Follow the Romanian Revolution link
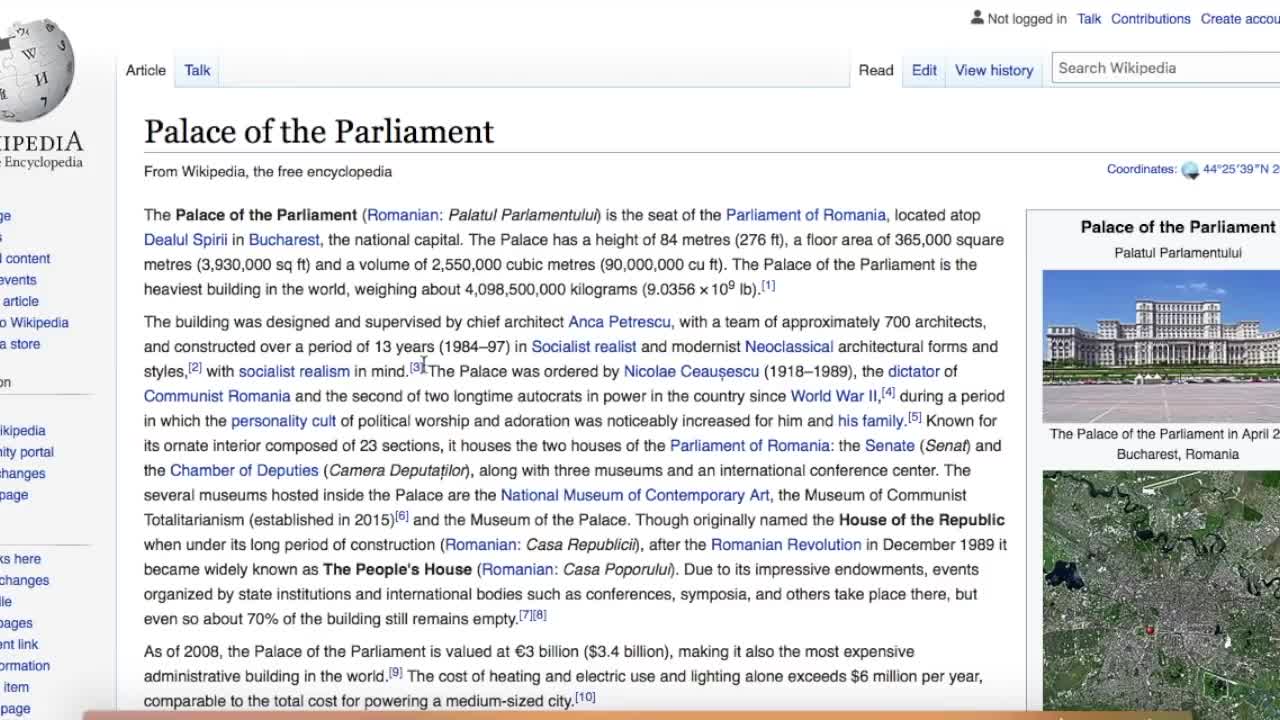 click(786, 545)
